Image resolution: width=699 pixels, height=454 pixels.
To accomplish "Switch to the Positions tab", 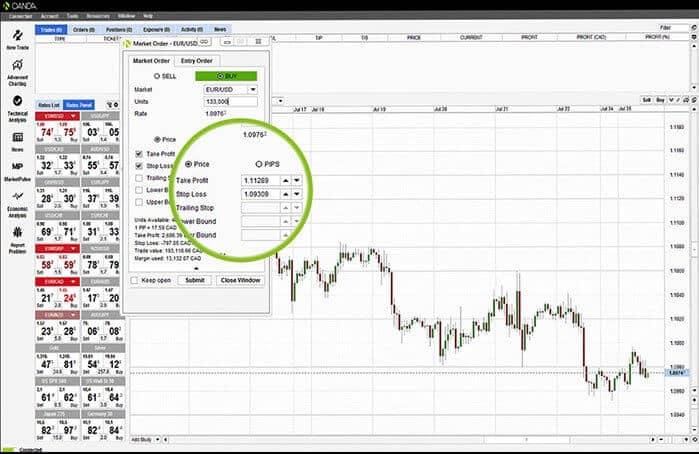I will tap(119, 29).
